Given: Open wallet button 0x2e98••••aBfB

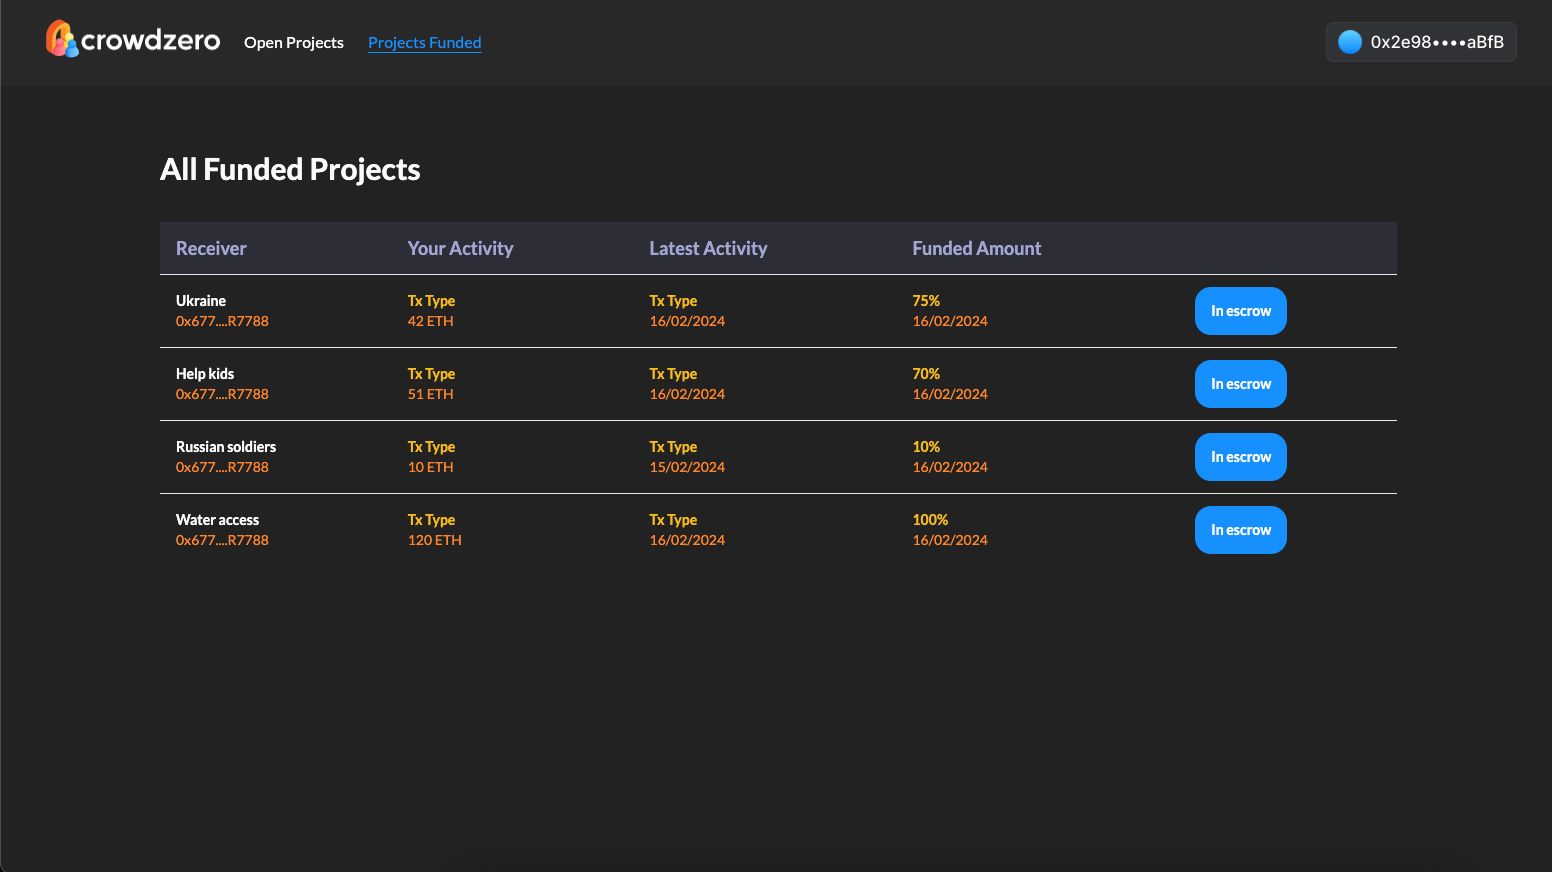Looking at the screenshot, I should (x=1421, y=42).
